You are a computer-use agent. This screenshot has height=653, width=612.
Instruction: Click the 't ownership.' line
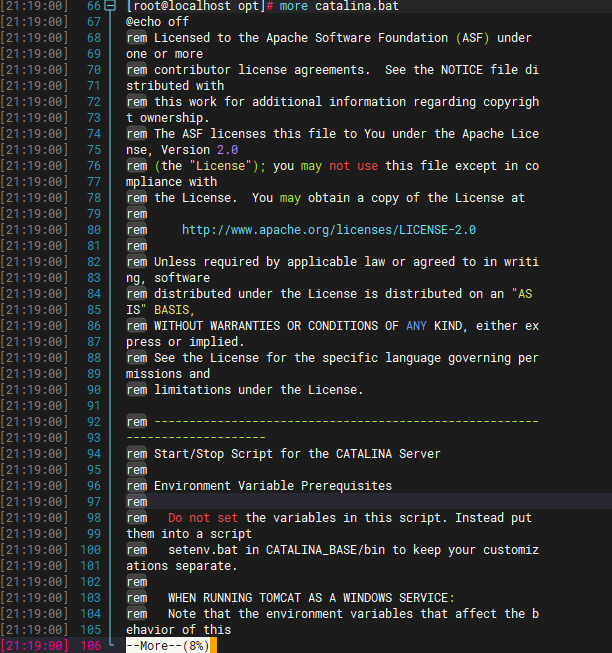click(x=168, y=118)
